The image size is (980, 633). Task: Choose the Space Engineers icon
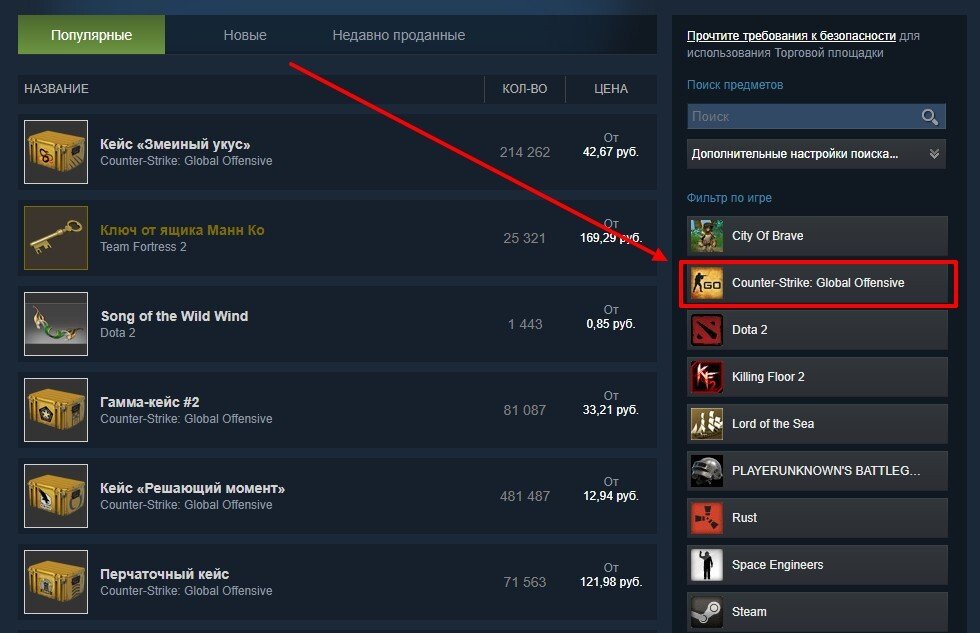point(707,565)
